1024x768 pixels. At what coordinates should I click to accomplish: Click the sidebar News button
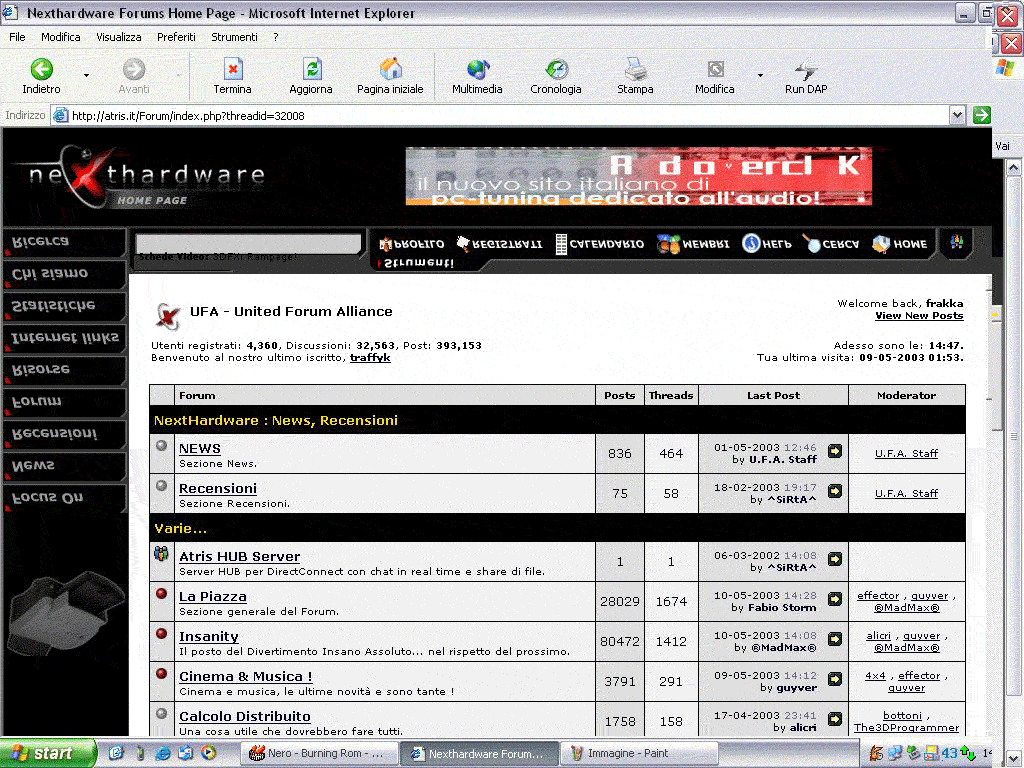64,466
